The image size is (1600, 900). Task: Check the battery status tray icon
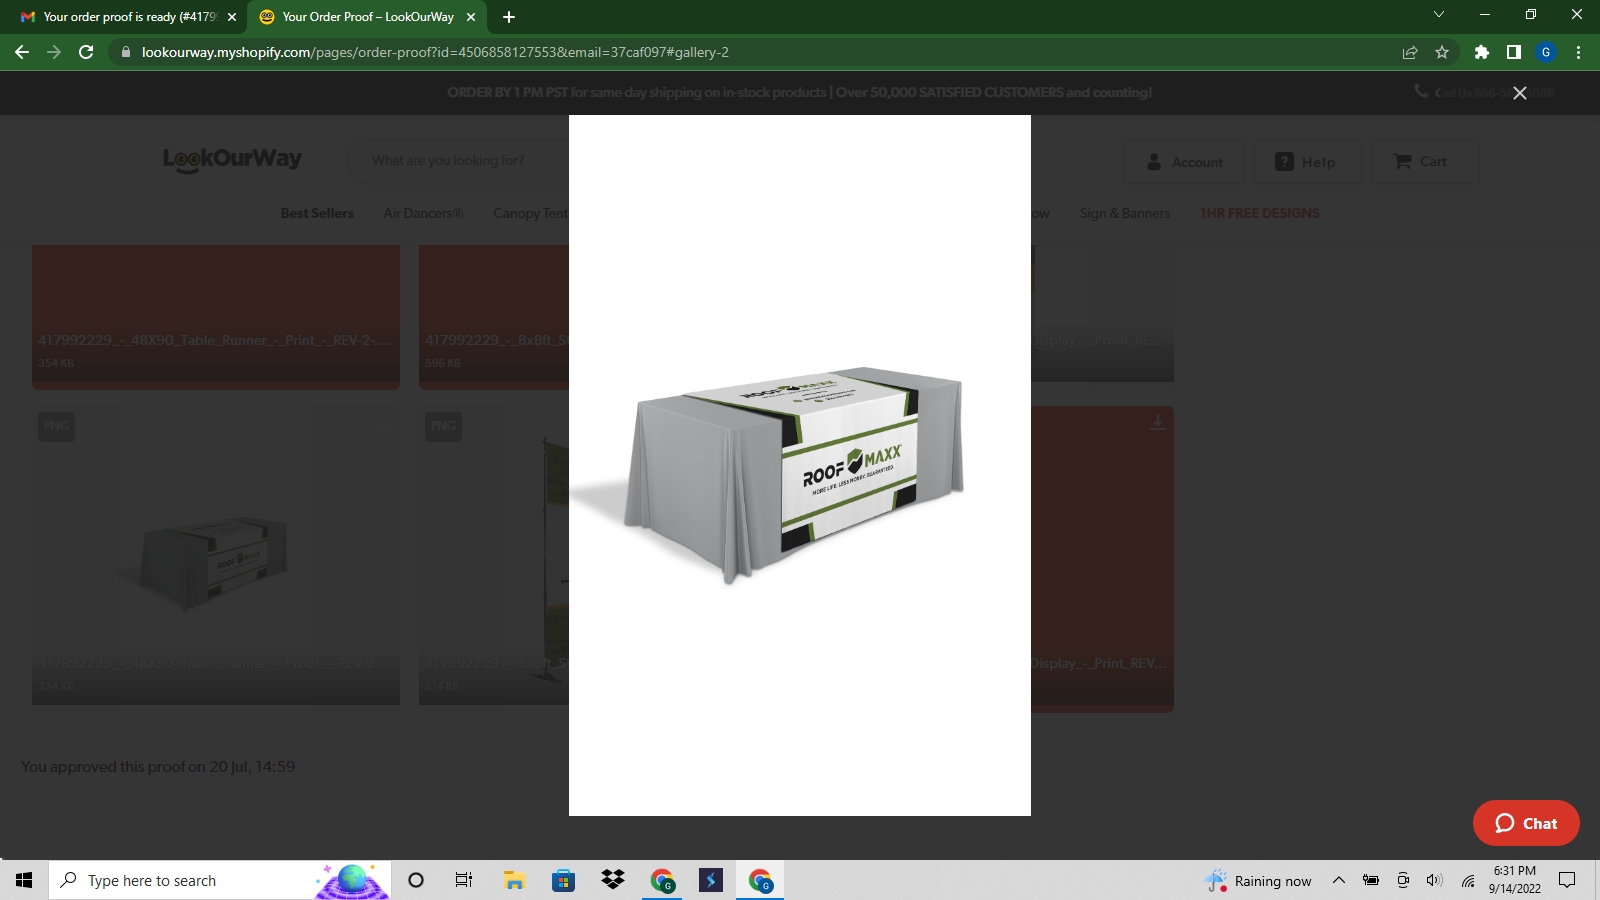click(1371, 880)
